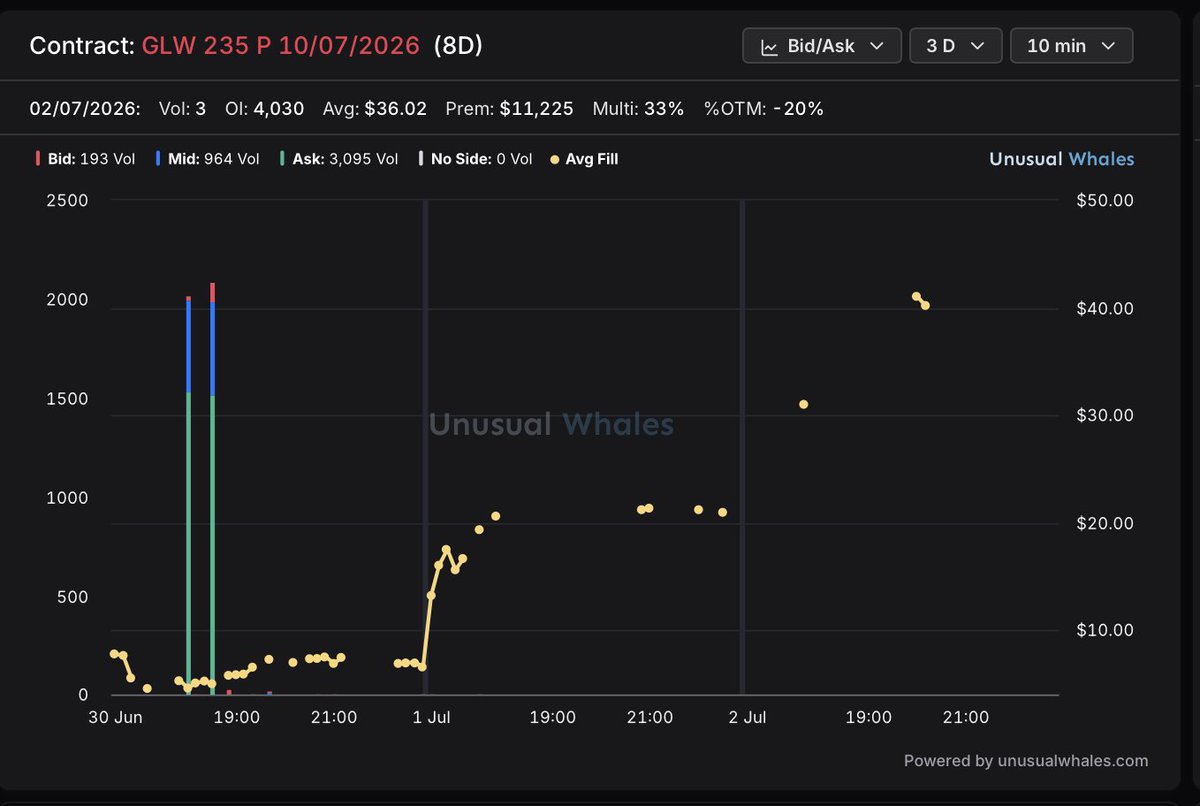Open the 3 D time range dropdown
The height and width of the screenshot is (806, 1200).
pyautogui.click(x=956, y=46)
